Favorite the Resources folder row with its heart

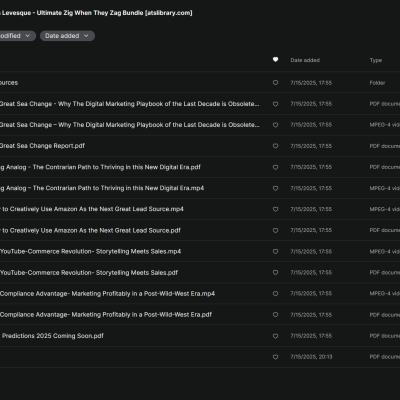pos(275,83)
